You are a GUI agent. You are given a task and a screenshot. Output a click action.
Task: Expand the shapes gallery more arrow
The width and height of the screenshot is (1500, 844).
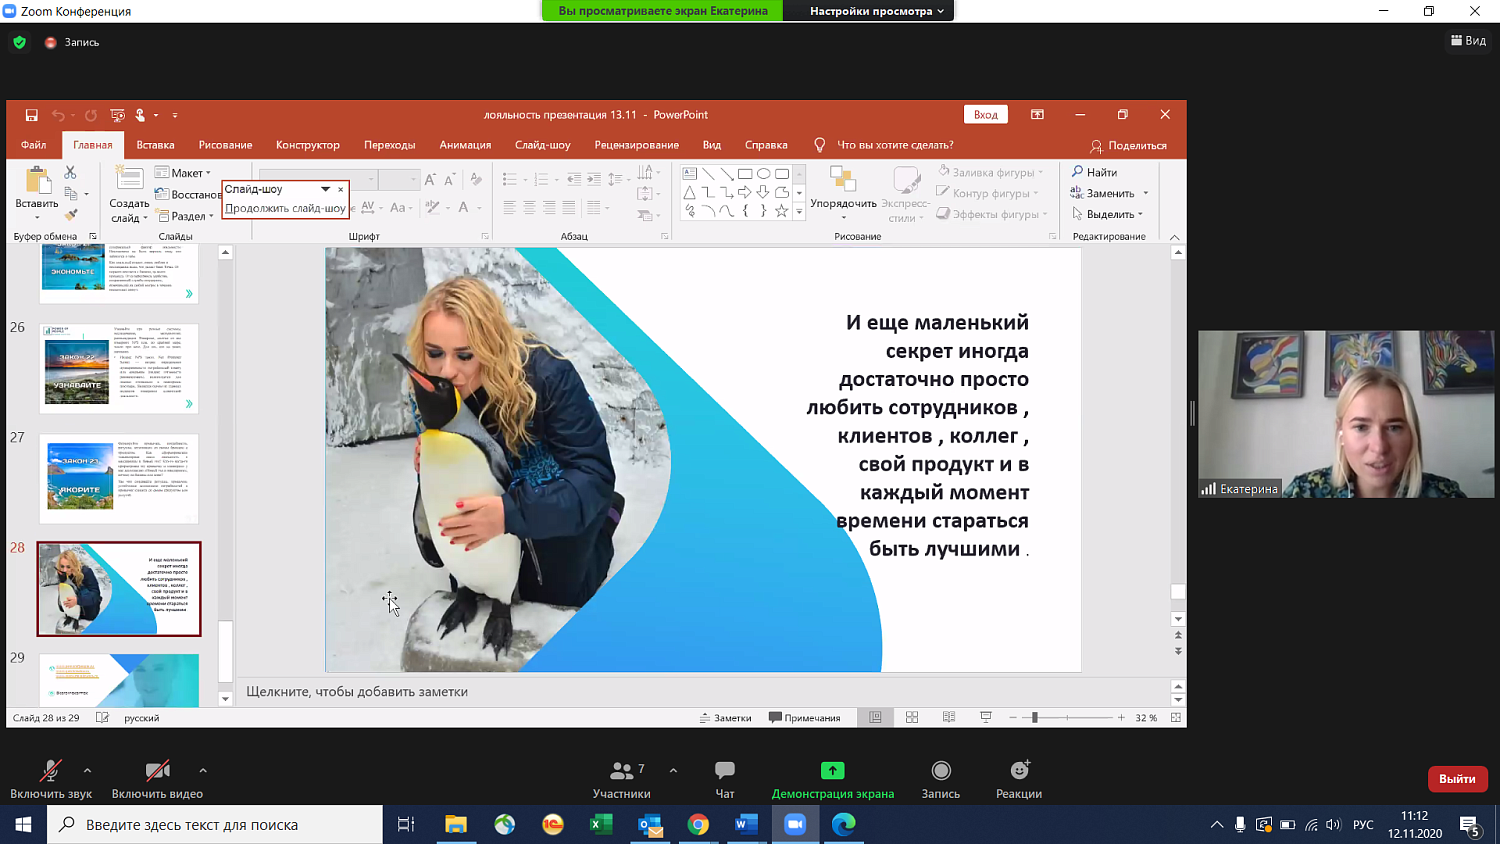[799, 211]
